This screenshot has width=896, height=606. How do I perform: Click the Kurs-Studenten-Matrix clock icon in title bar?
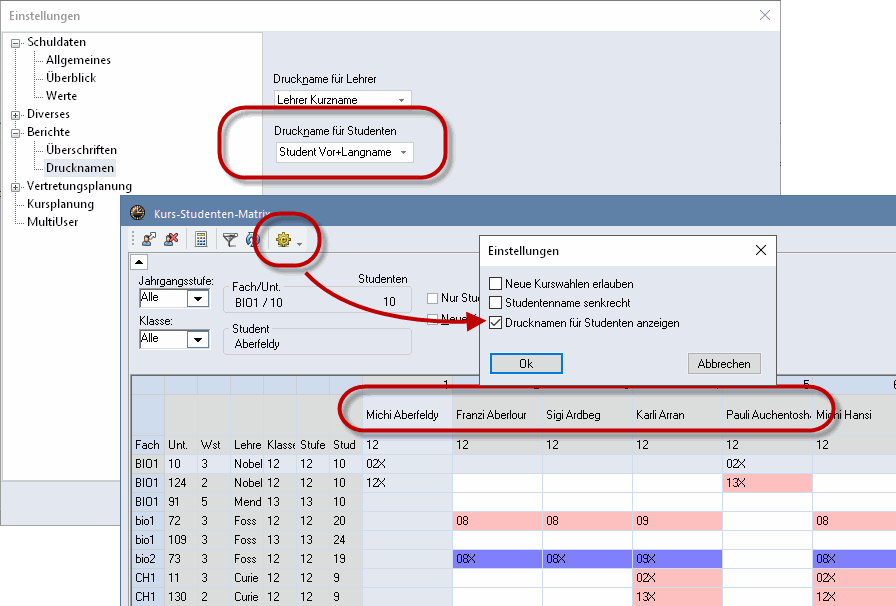pyautogui.click(x=138, y=213)
